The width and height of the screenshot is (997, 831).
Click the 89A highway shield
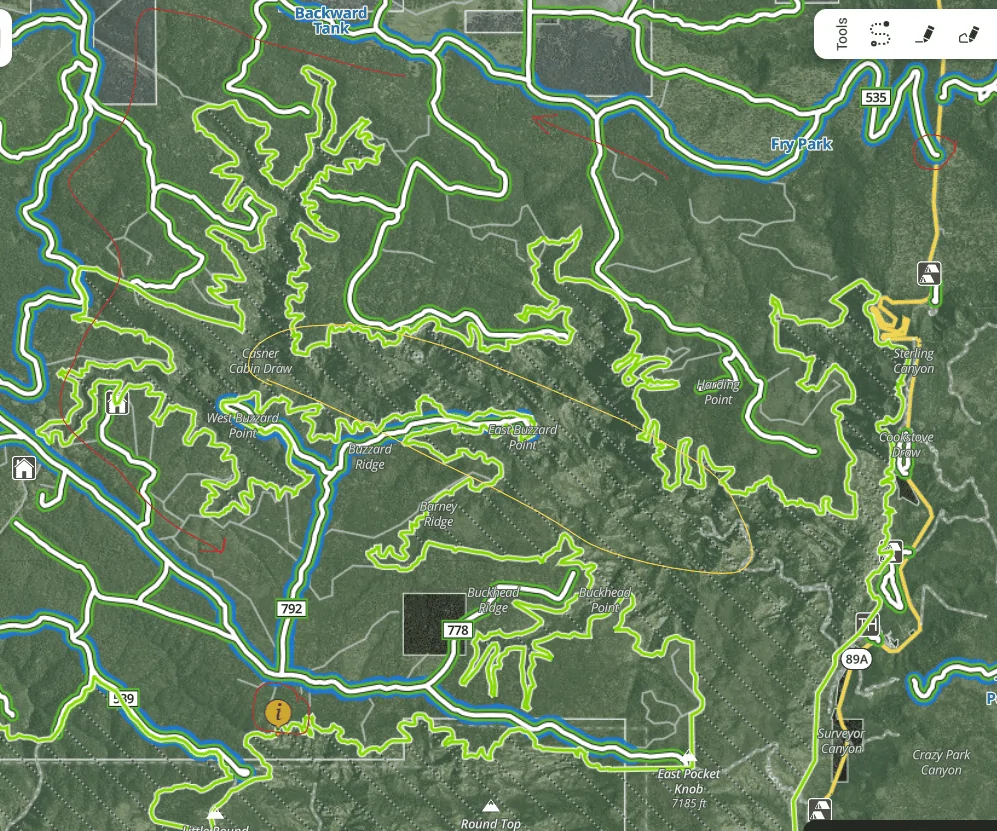856,659
